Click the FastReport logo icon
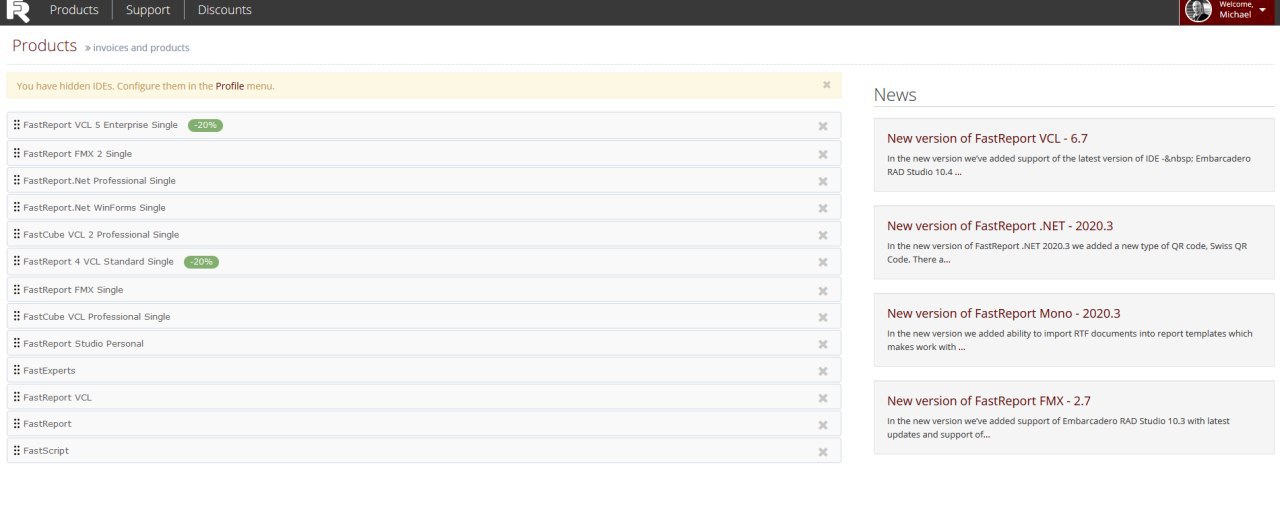Image resolution: width=1280 pixels, height=517 pixels. (18, 11)
